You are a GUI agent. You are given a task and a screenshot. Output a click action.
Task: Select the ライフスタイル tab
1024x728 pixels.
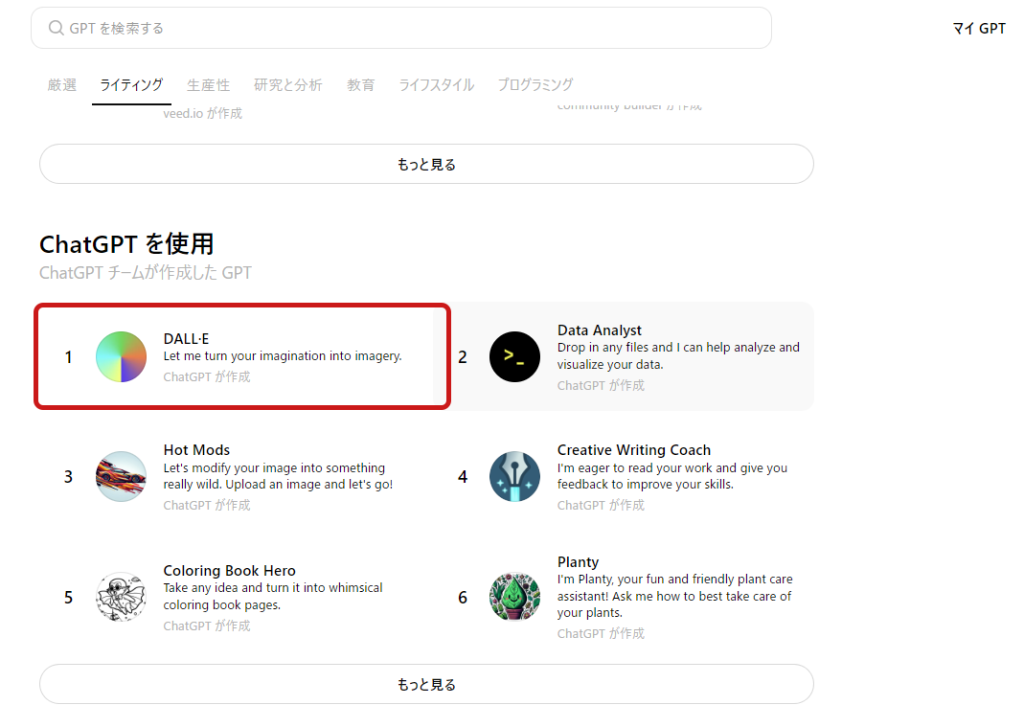tap(436, 85)
